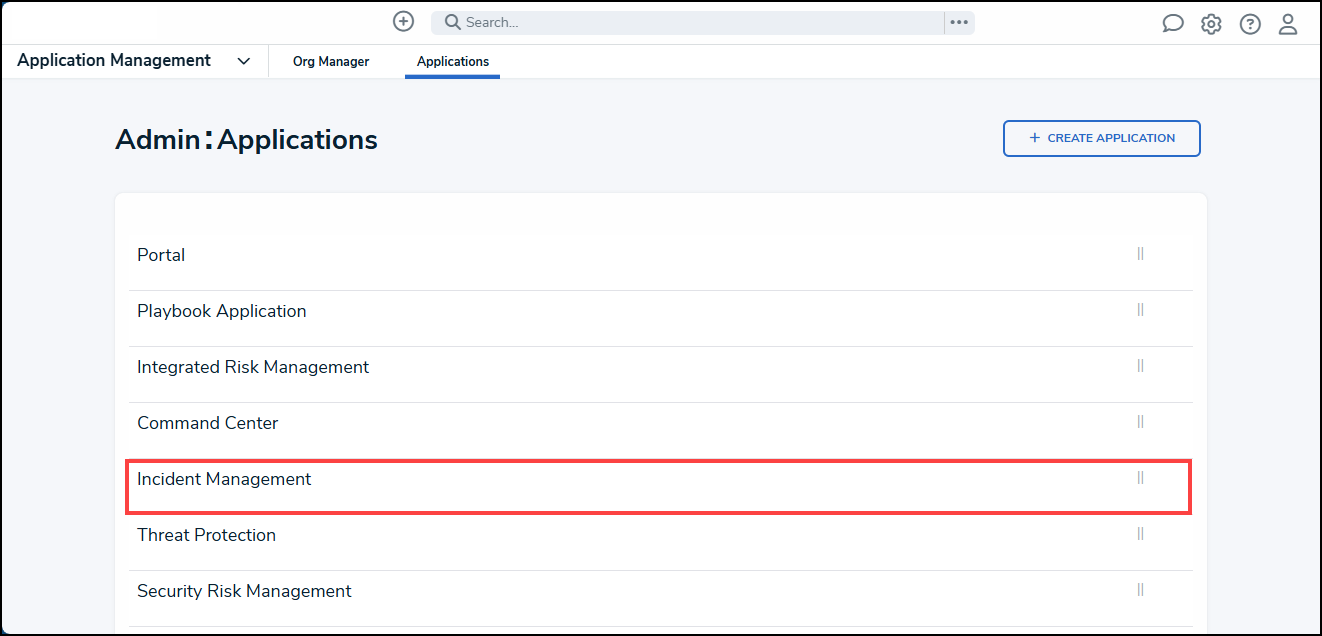Select the Applications tab

[x=453, y=61]
